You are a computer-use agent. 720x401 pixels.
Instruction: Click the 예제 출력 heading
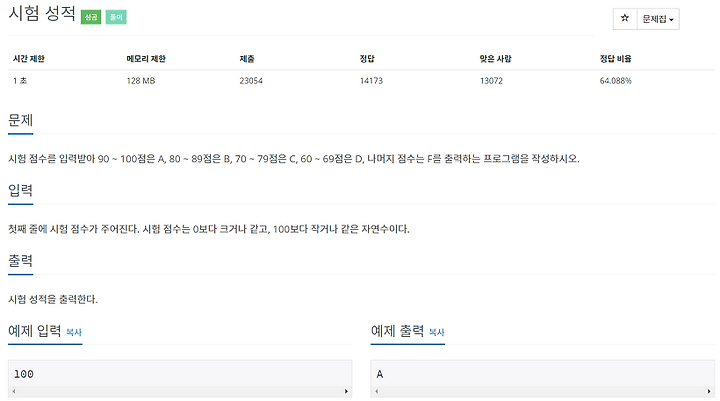398,331
